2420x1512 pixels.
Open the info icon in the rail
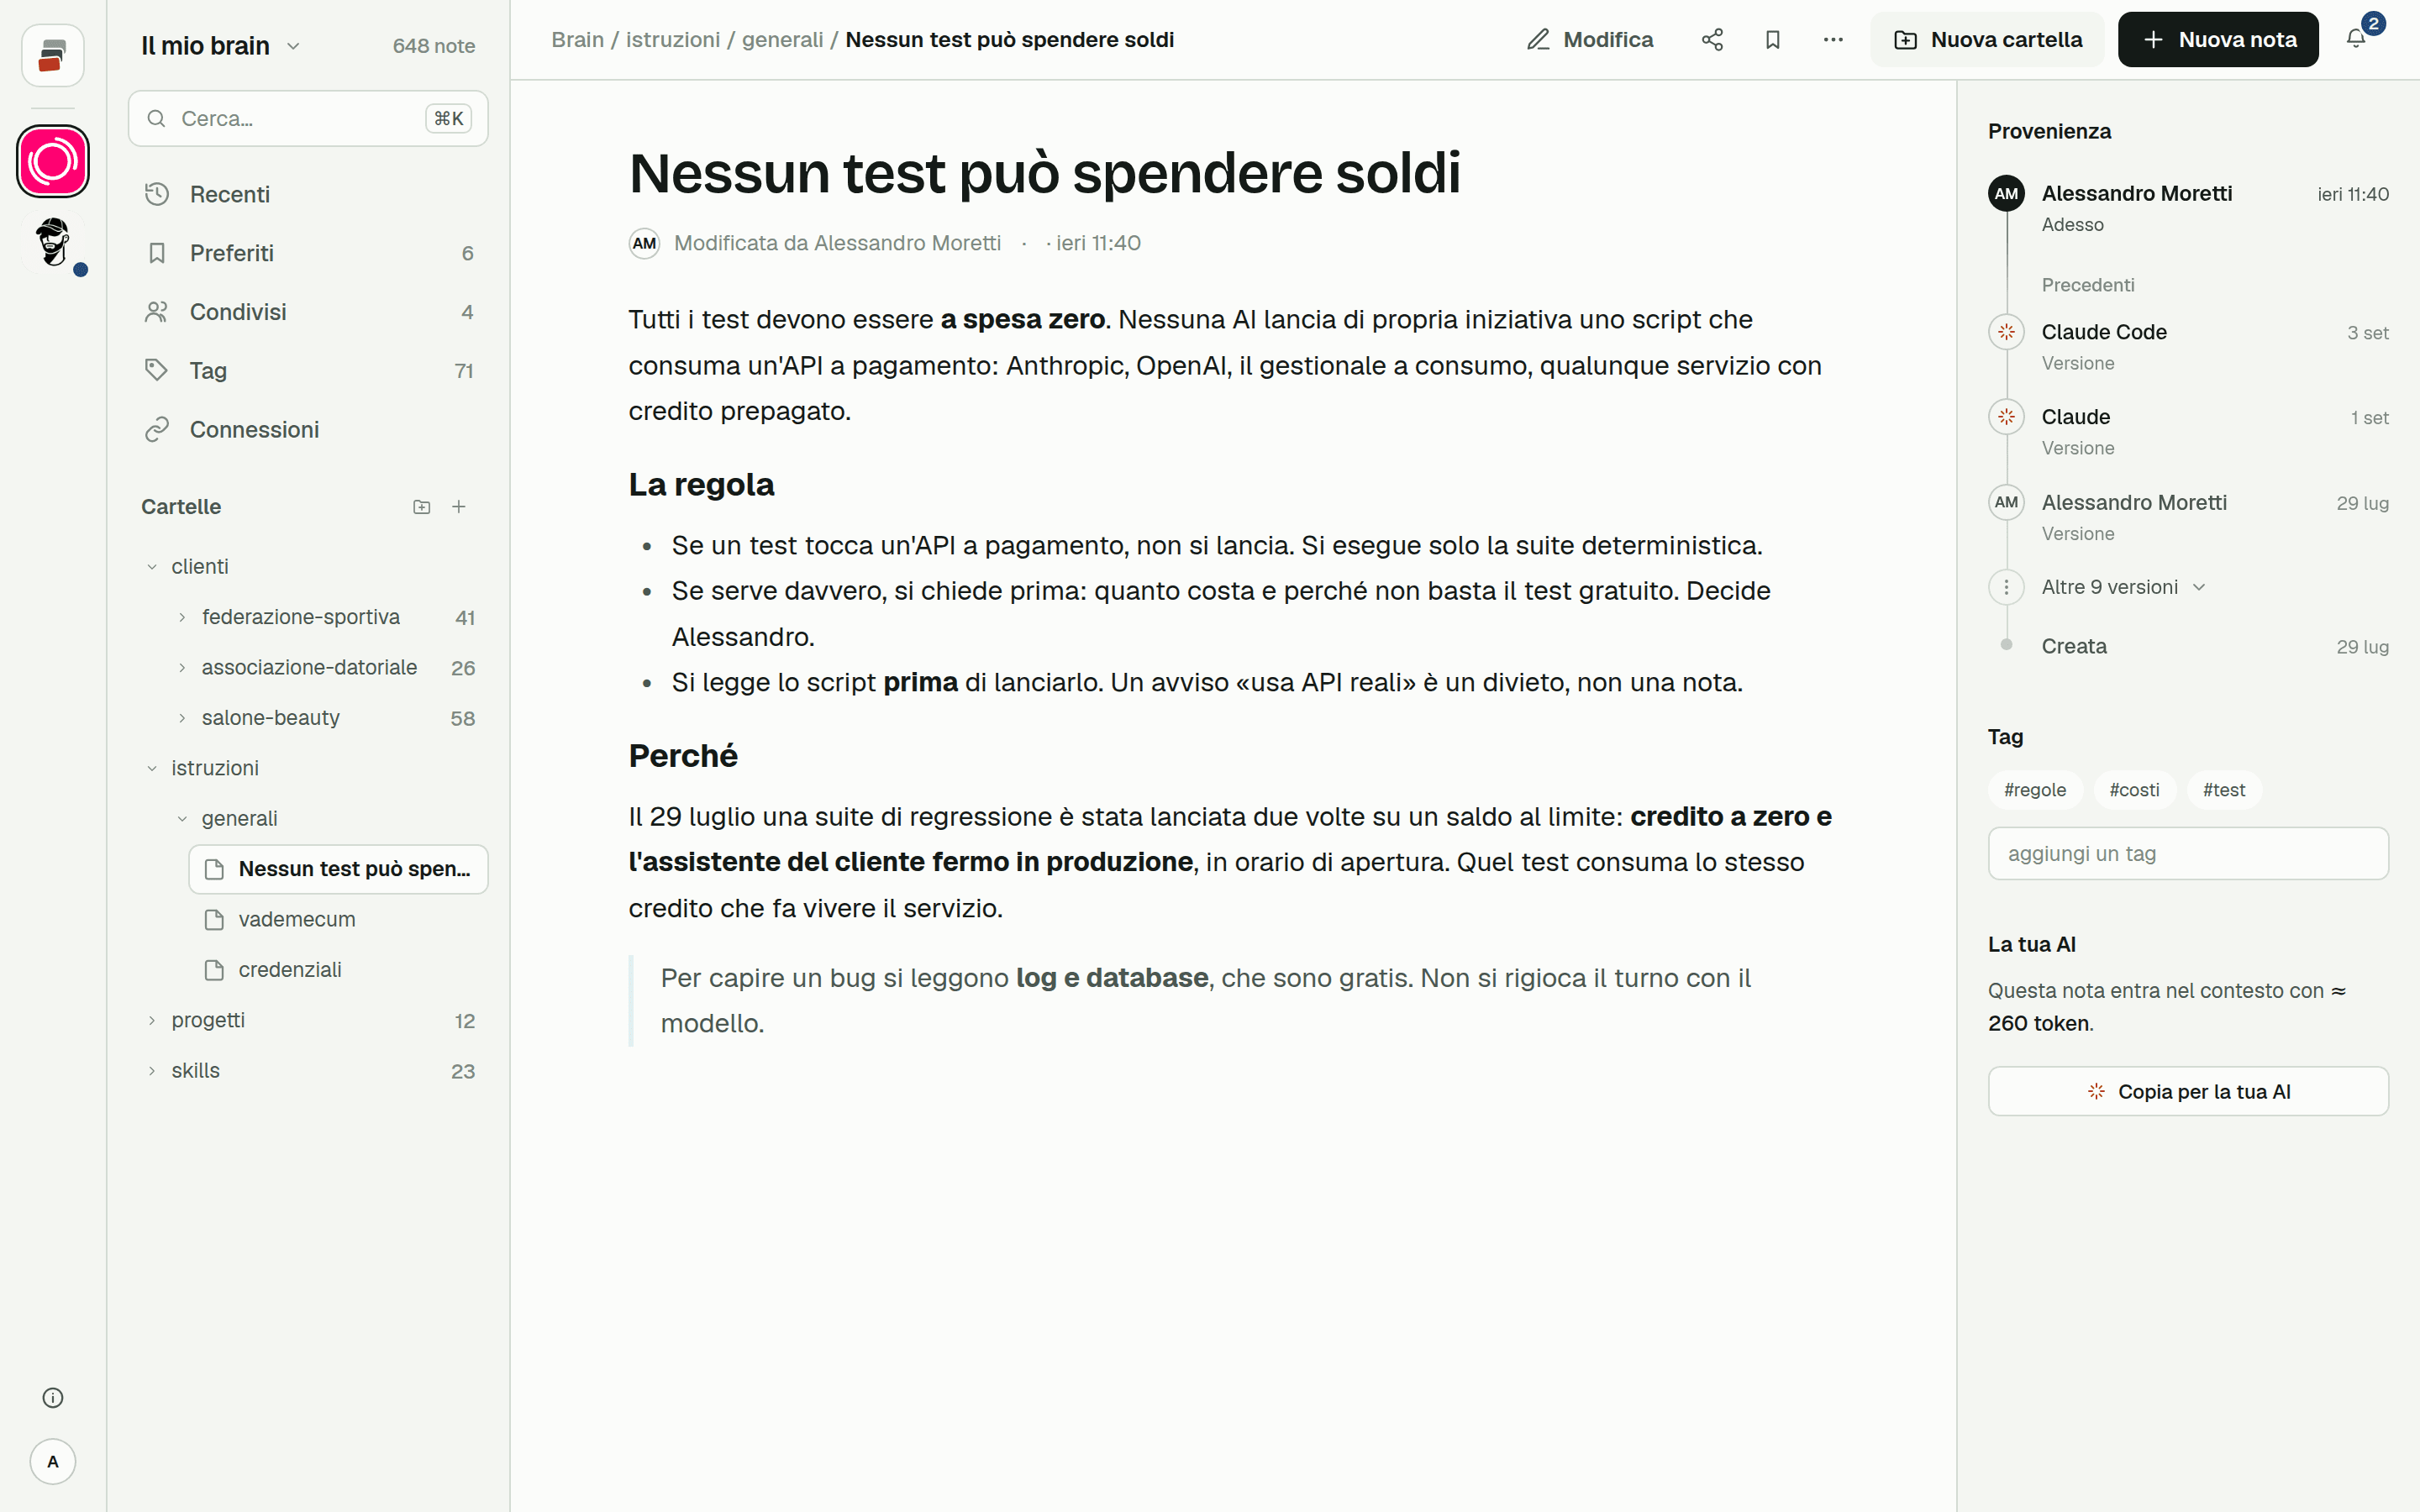[x=53, y=1397]
